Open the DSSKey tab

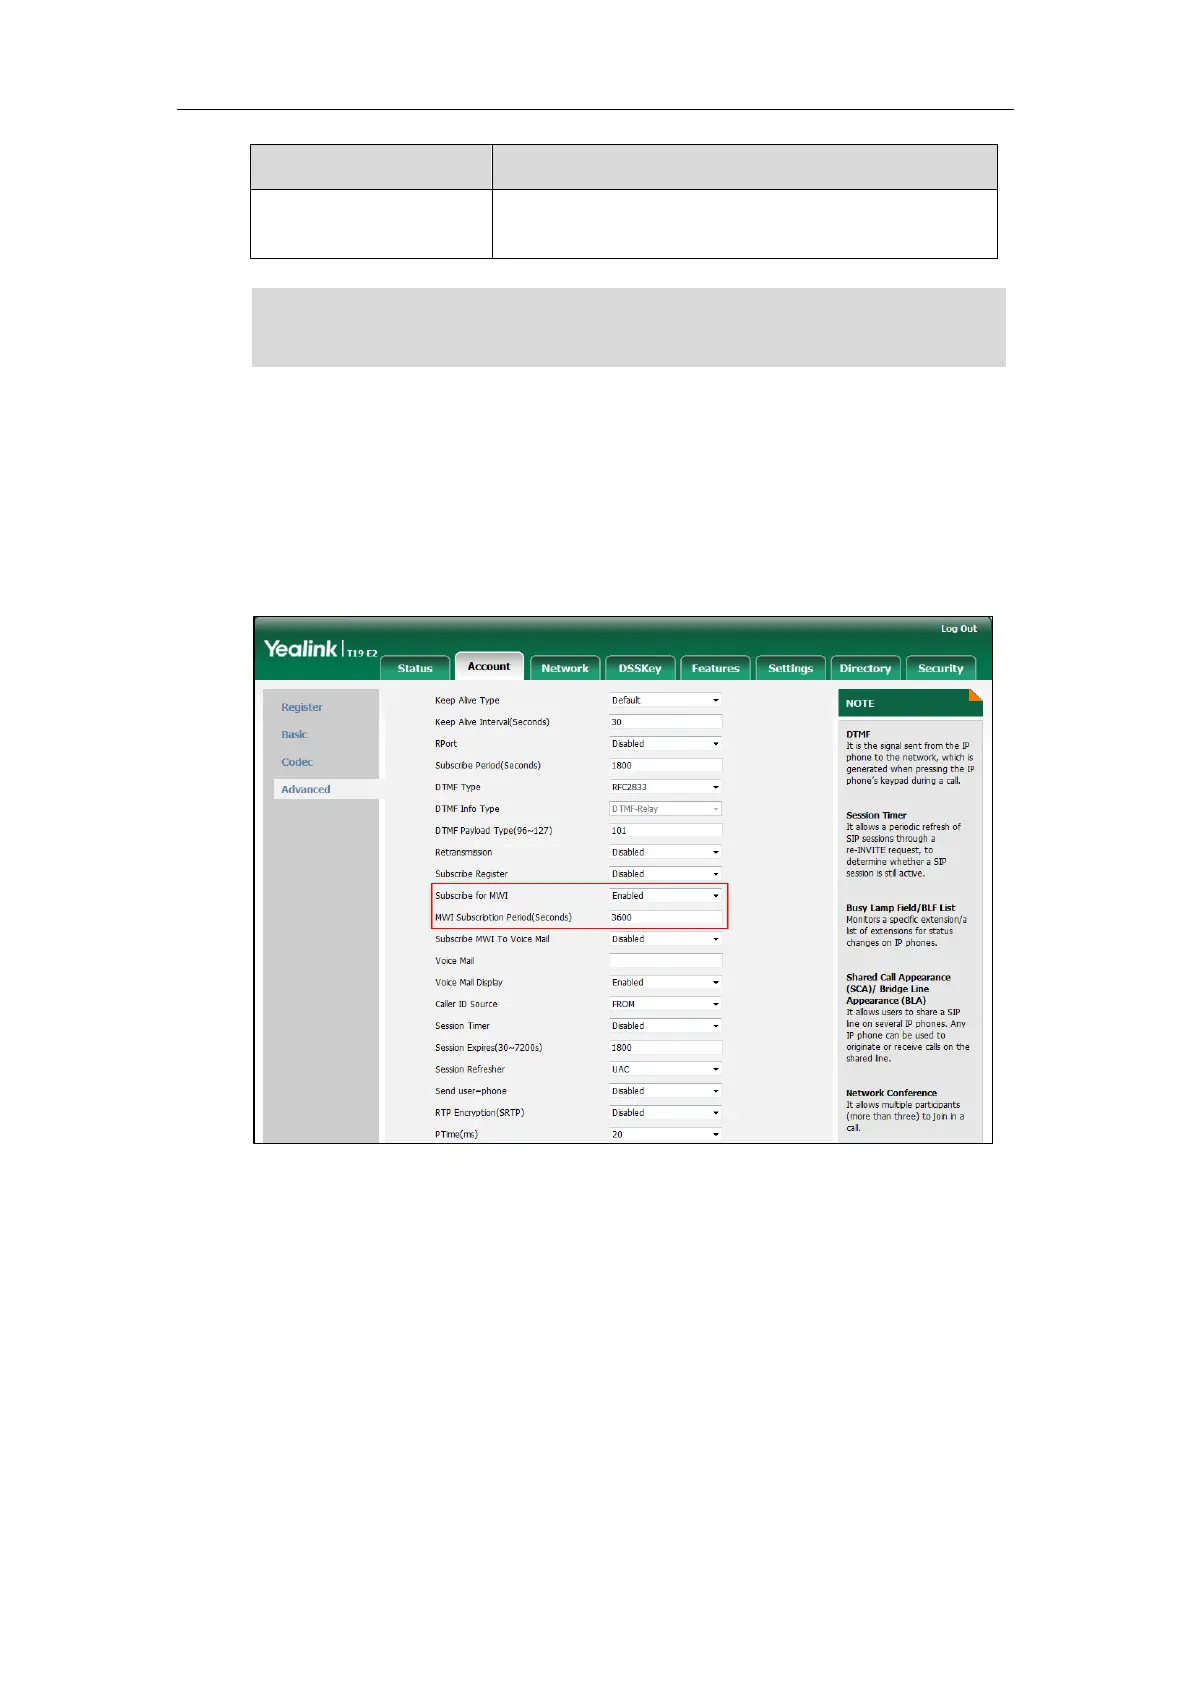tap(640, 668)
